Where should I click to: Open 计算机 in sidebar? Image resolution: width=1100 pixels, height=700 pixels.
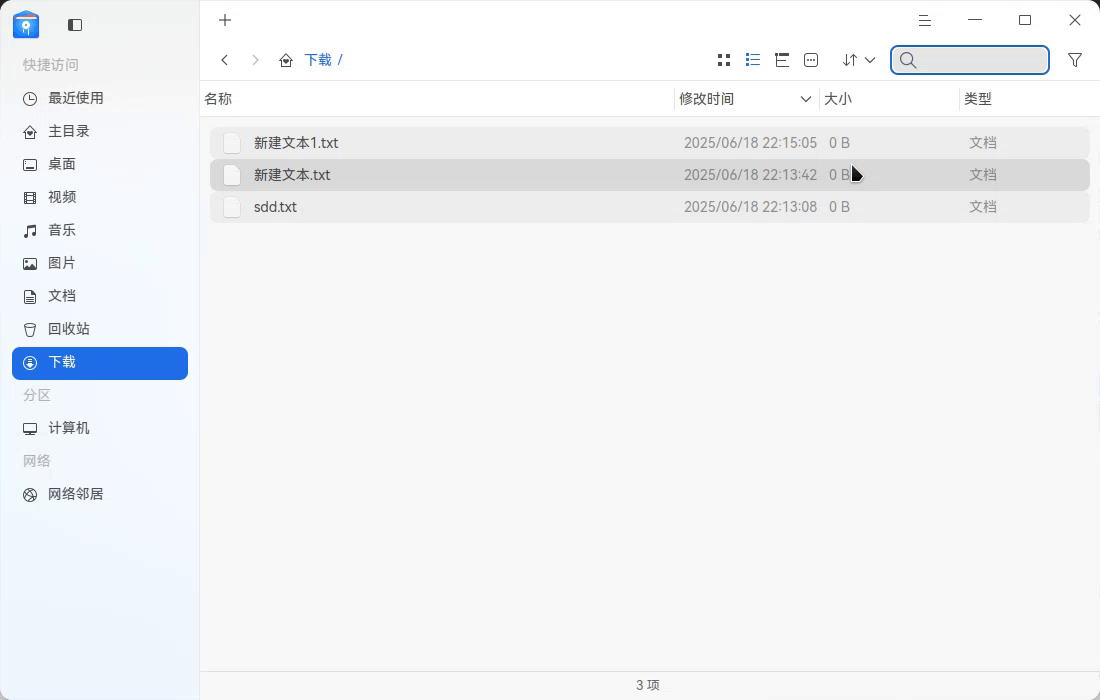tap(100, 428)
